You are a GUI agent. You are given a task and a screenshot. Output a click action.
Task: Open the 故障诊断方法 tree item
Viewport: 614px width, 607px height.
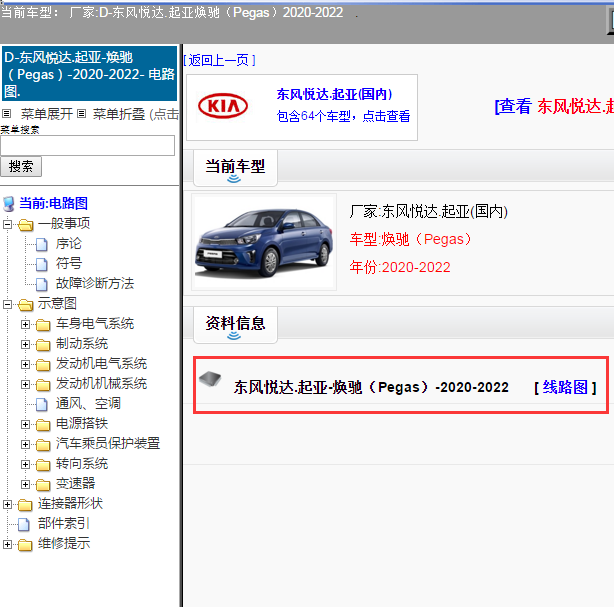tap(95, 284)
